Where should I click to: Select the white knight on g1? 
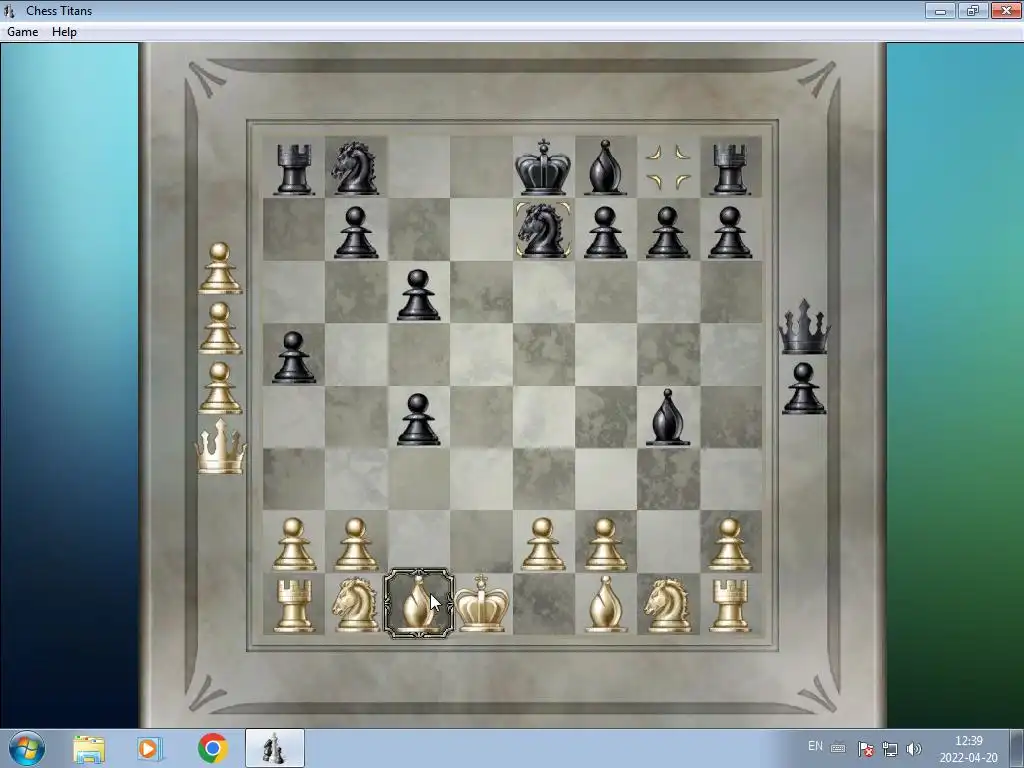pyautogui.click(x=667, y=605)
